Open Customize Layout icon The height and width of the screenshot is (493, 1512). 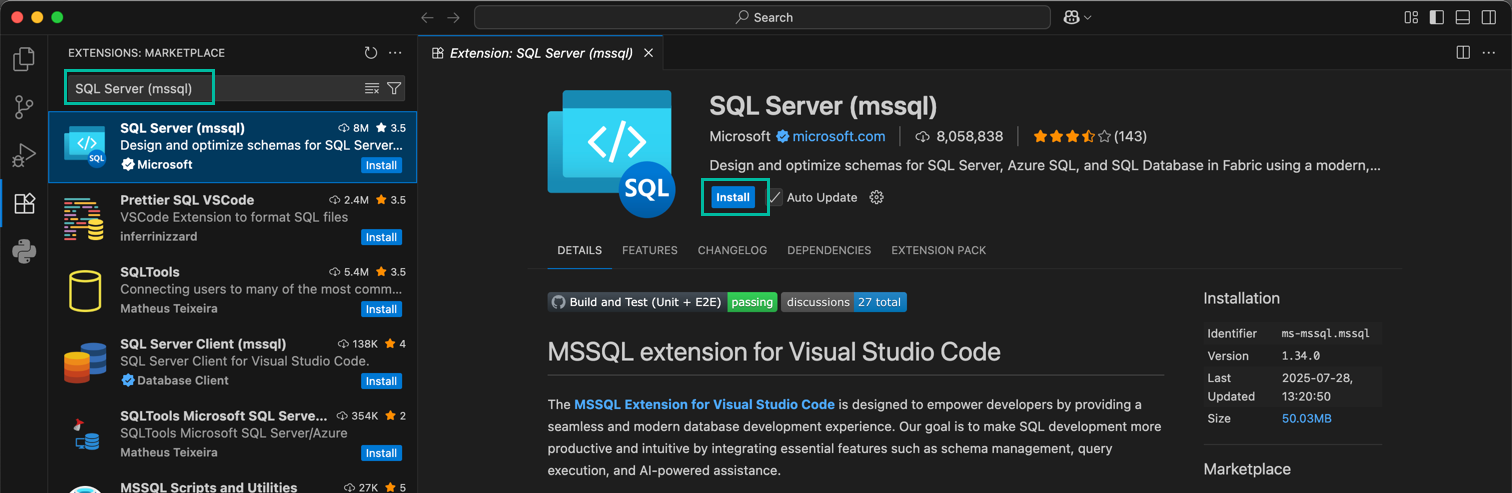click(x=1411, y=17)
